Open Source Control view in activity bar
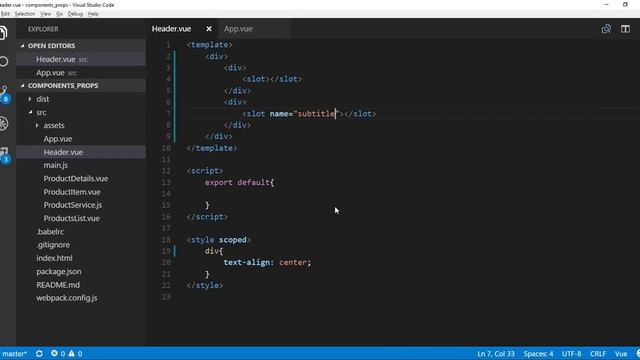Image resolution: width=640 pixels, height=360 pixels. (x=4, y=94)
